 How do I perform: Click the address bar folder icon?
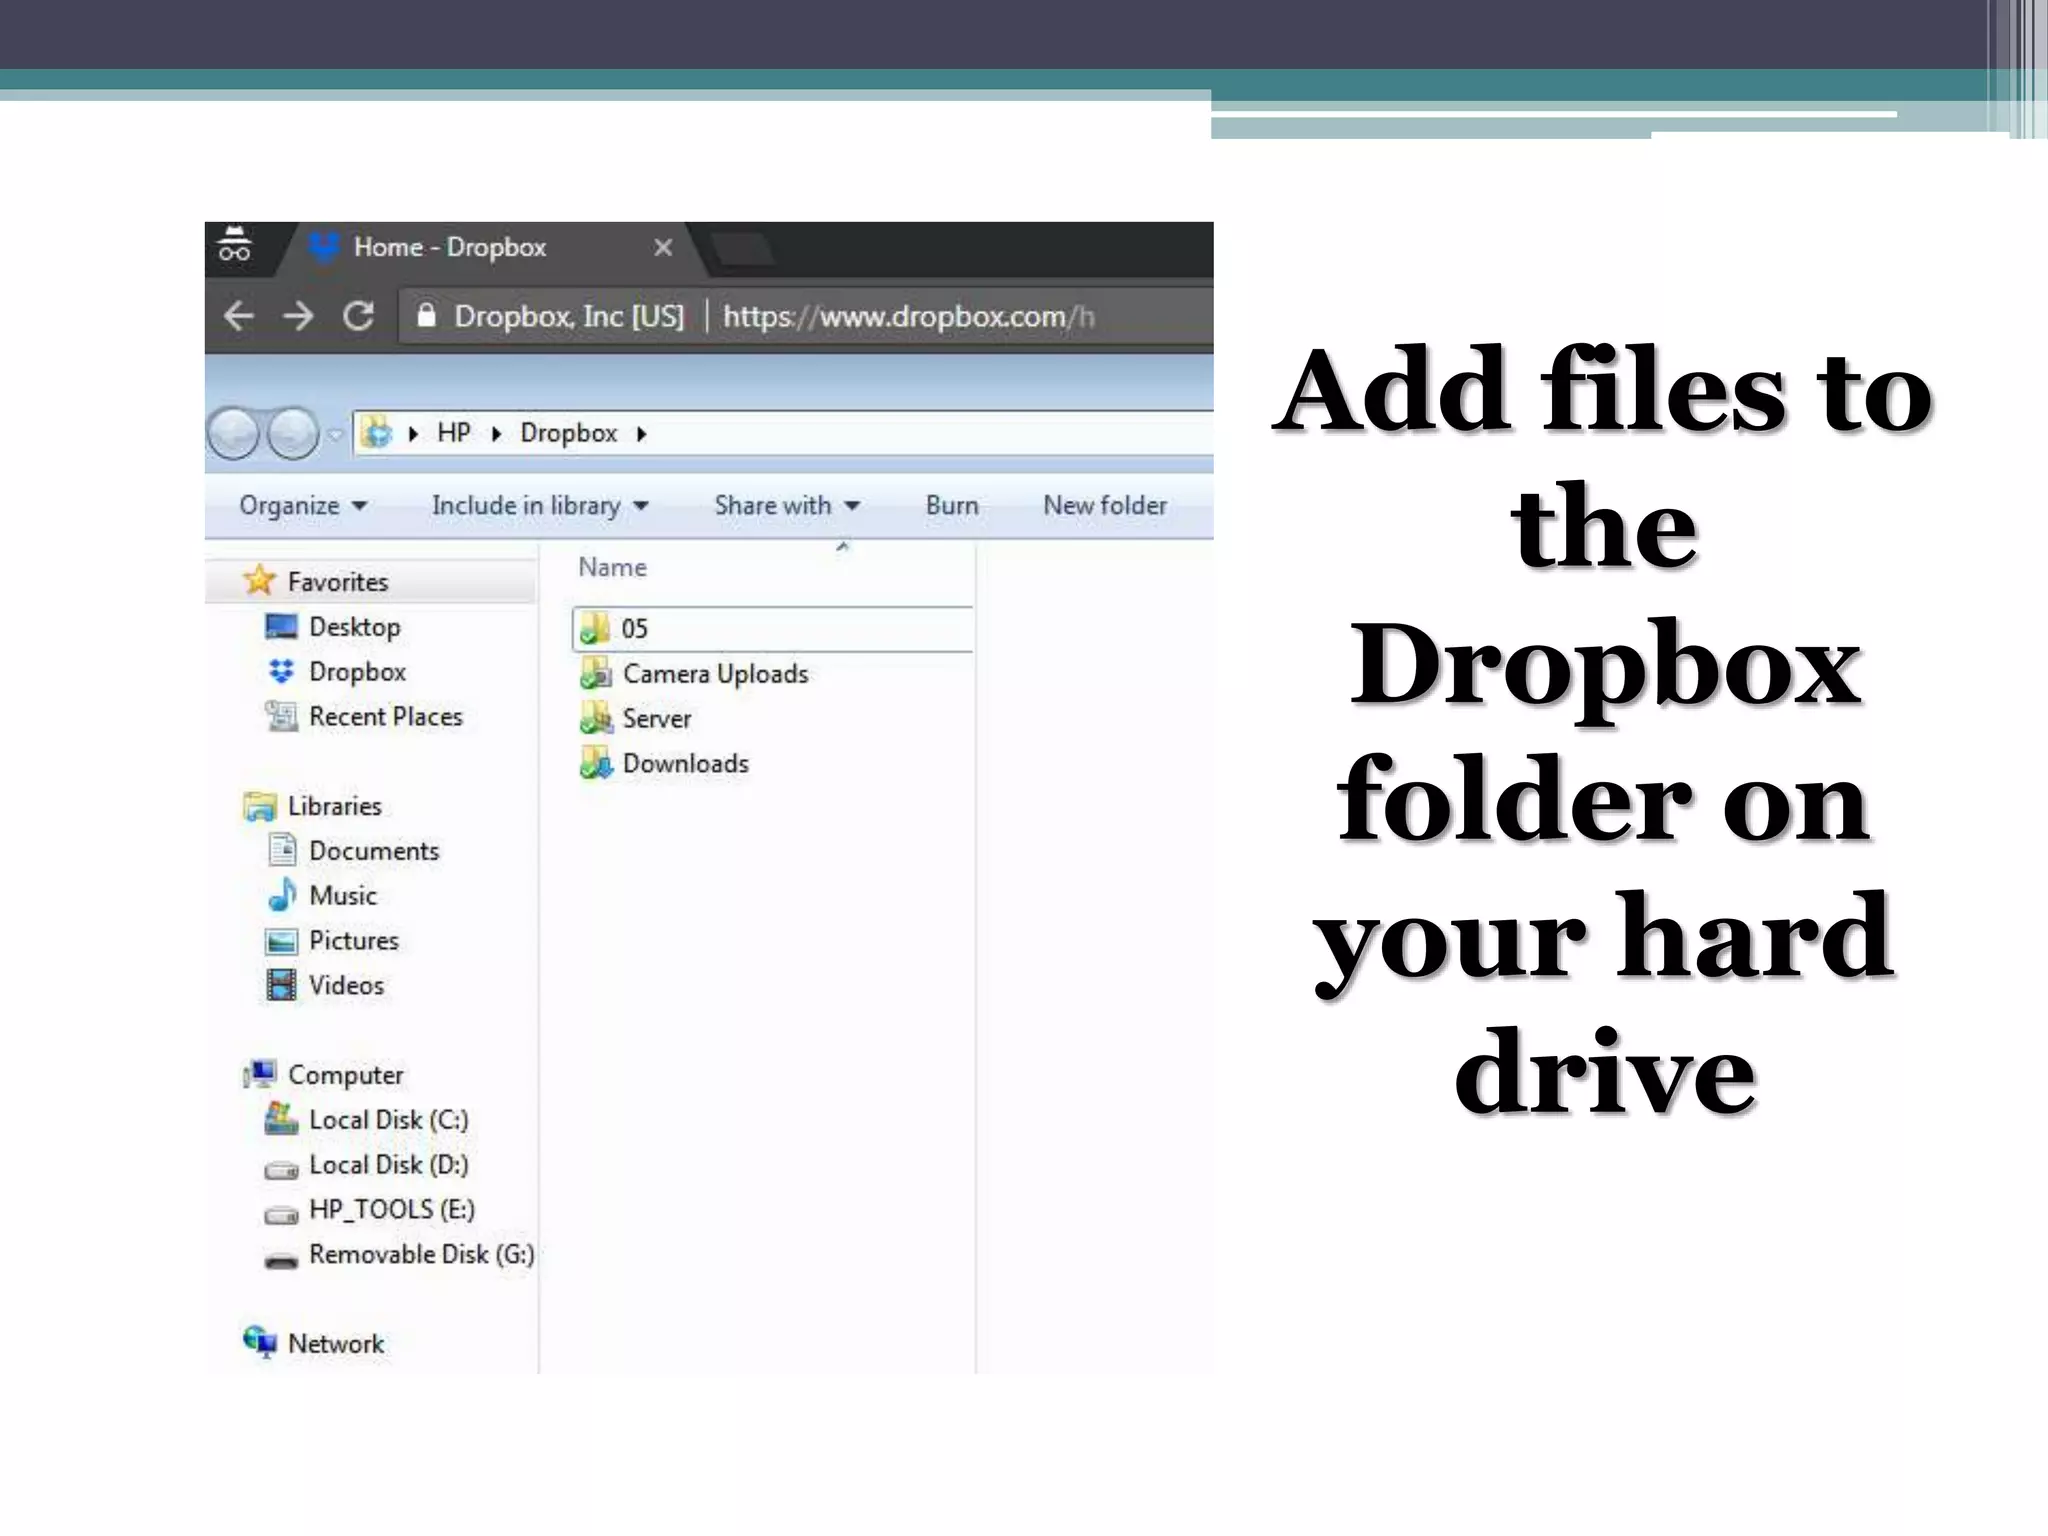[377, 433]
